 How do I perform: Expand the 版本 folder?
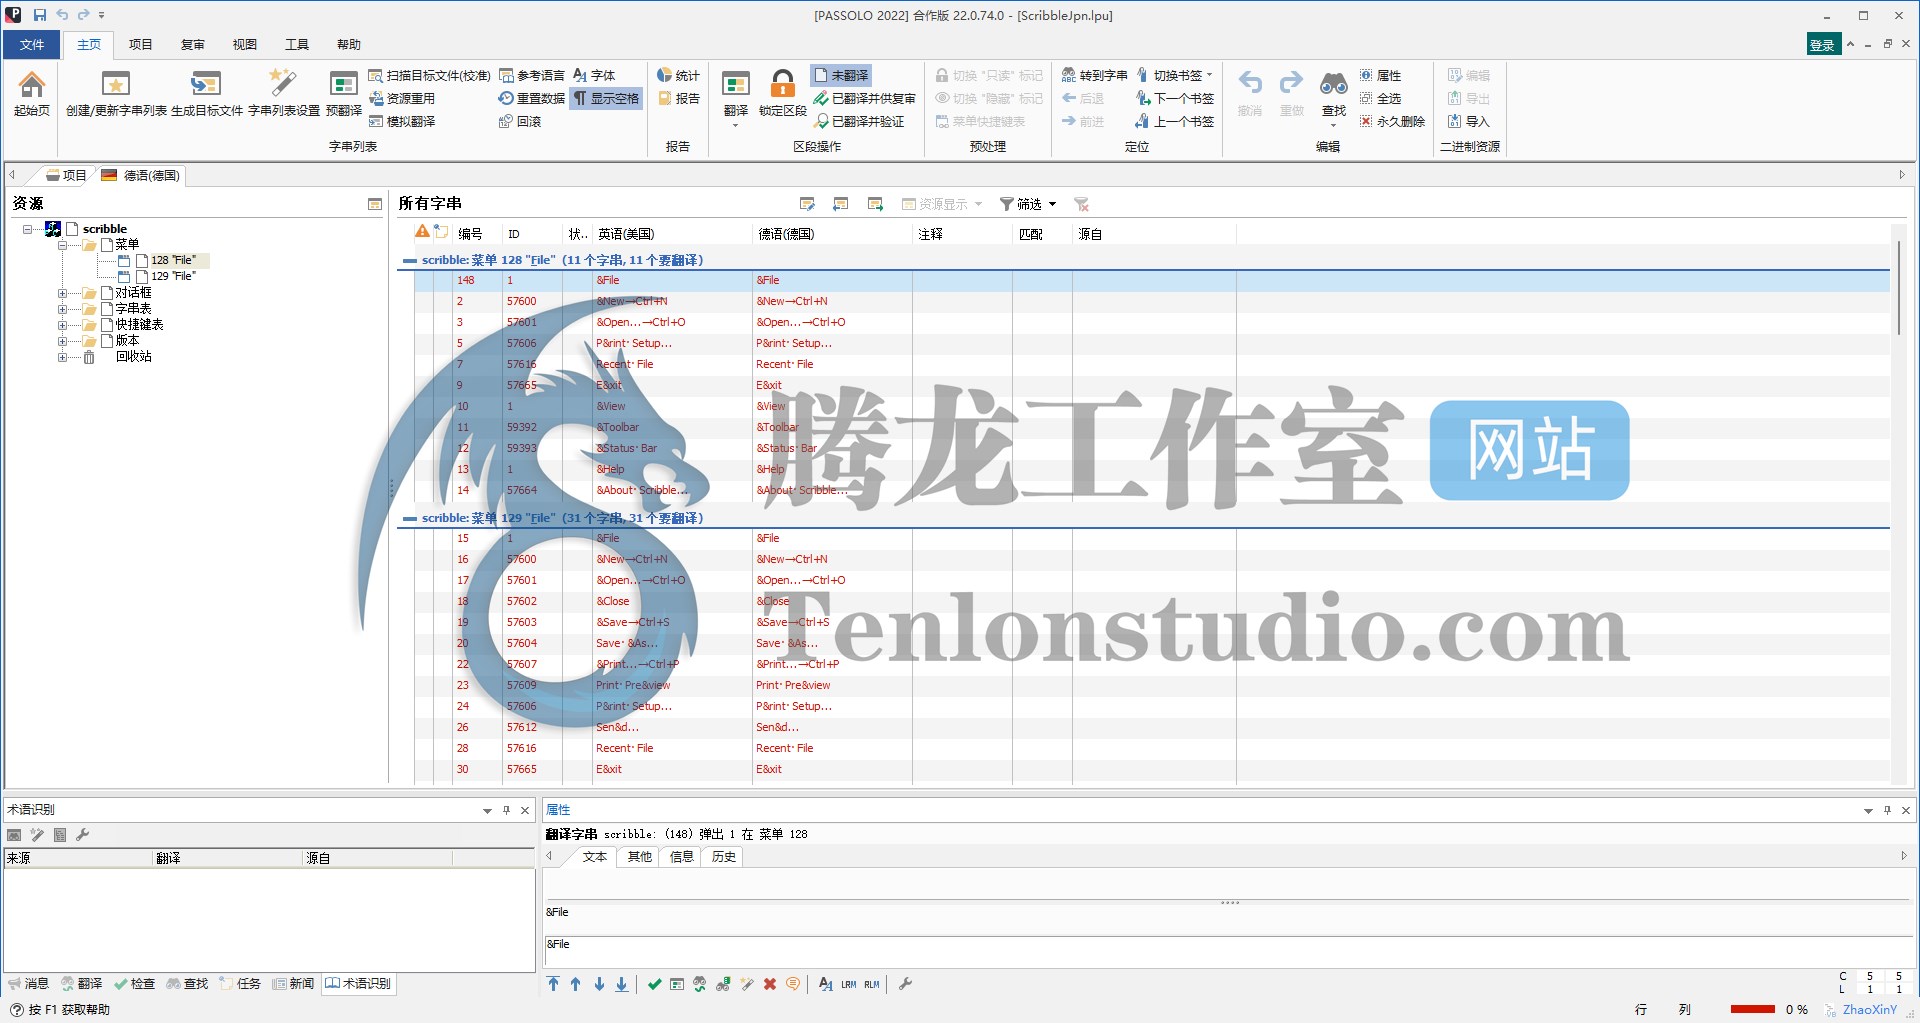click(x=62, y=341)
